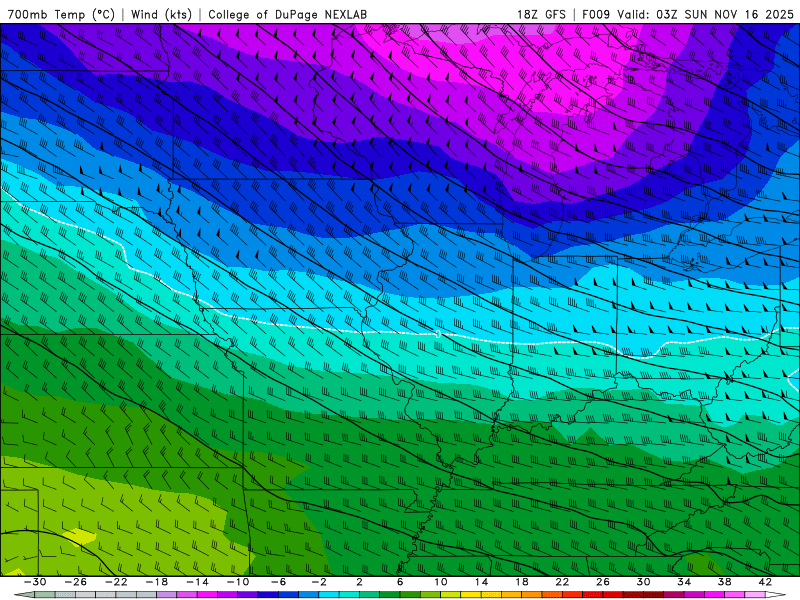Screen dimensions: 800x600
Task: Click the '6' legend value
Action: 400,582
